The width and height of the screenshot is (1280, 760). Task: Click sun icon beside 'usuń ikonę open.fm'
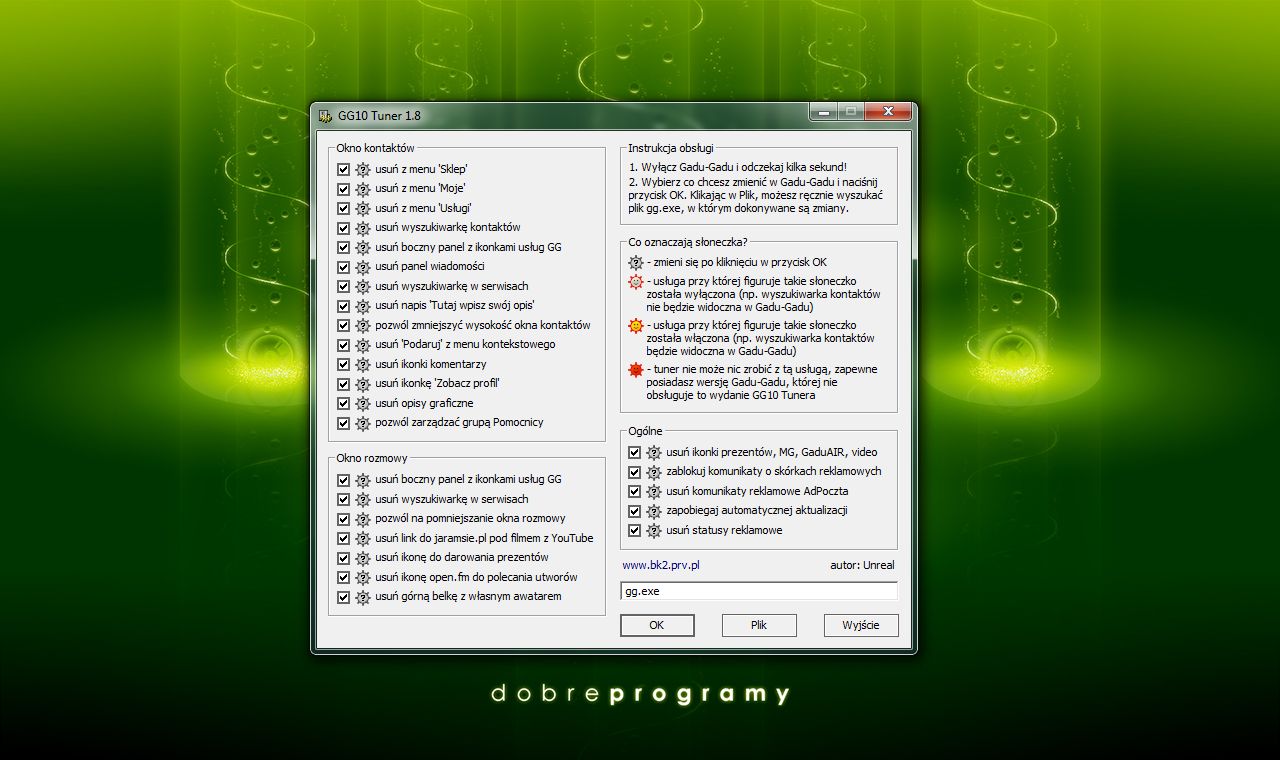click(363, 578)
